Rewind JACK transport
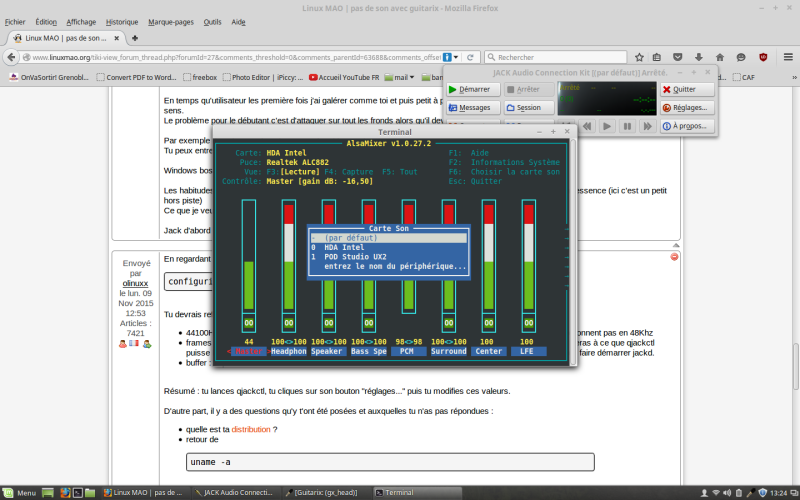The height and width of the screenshot is (500, 800). coord(587,126)
